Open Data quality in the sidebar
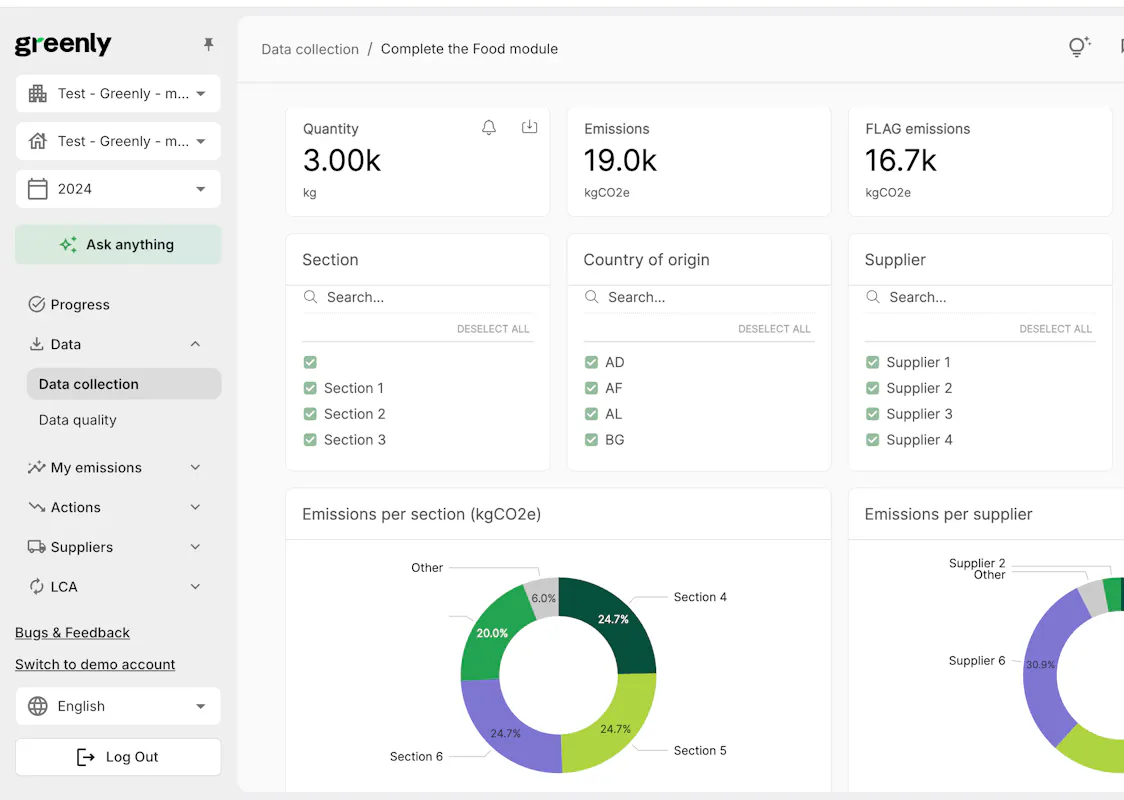Image resolution: width=1124 pixels, height=800 pixels. coord(77,420)
